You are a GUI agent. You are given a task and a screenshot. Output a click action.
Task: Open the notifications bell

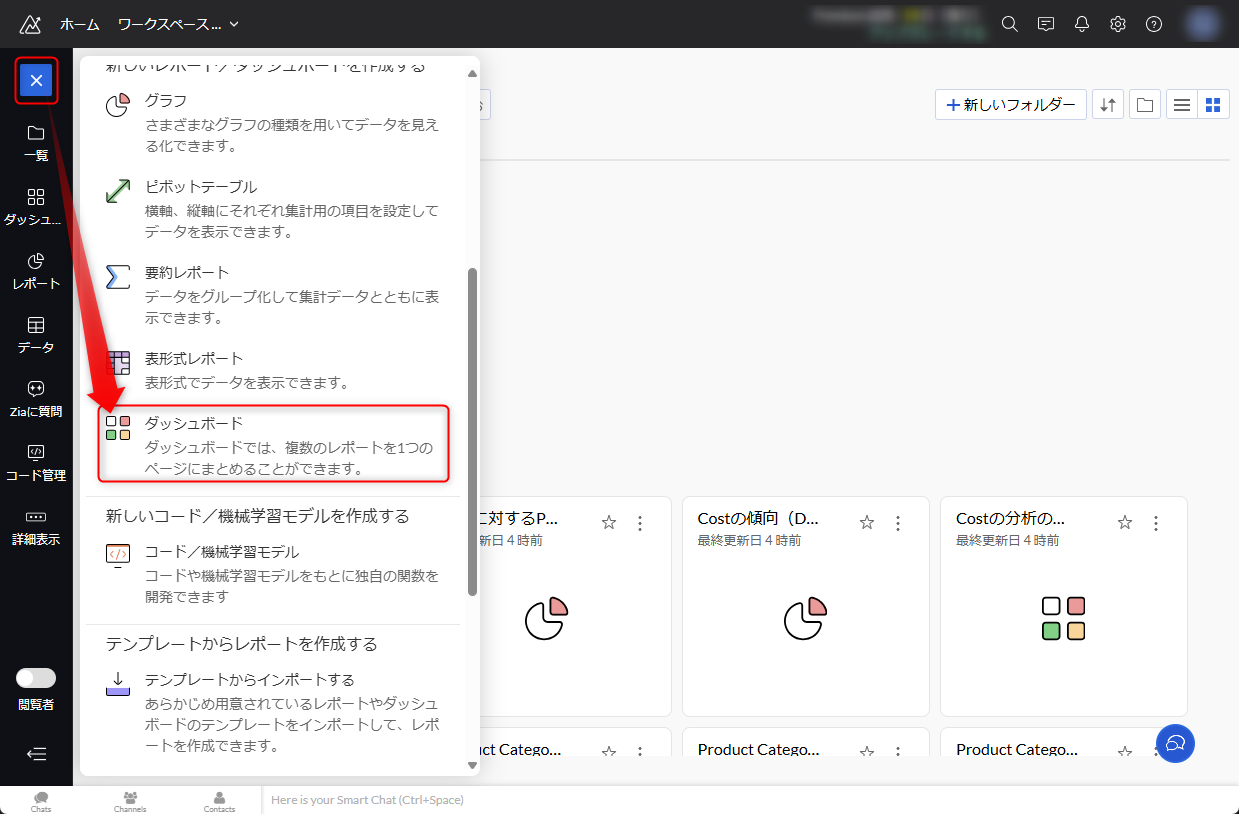click(x=1081, y=23)
